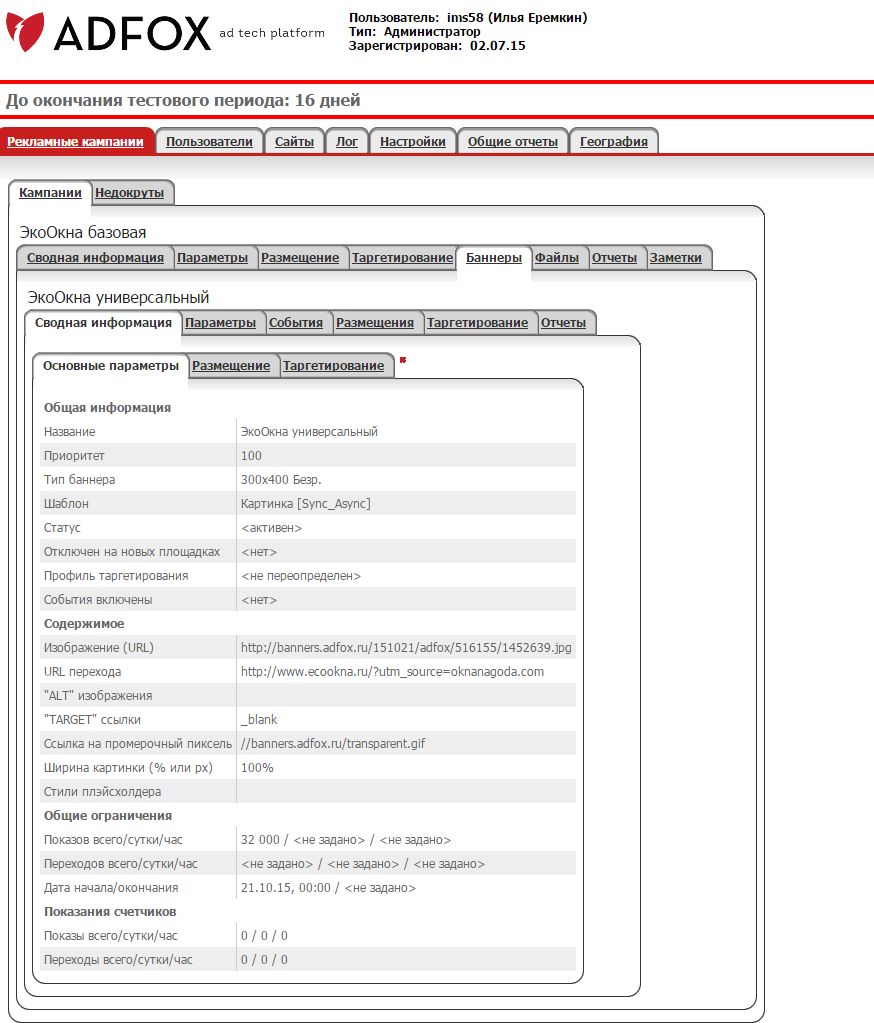
Task: Click the Переходы всего/сутки/час counter values
Action: 264,960
